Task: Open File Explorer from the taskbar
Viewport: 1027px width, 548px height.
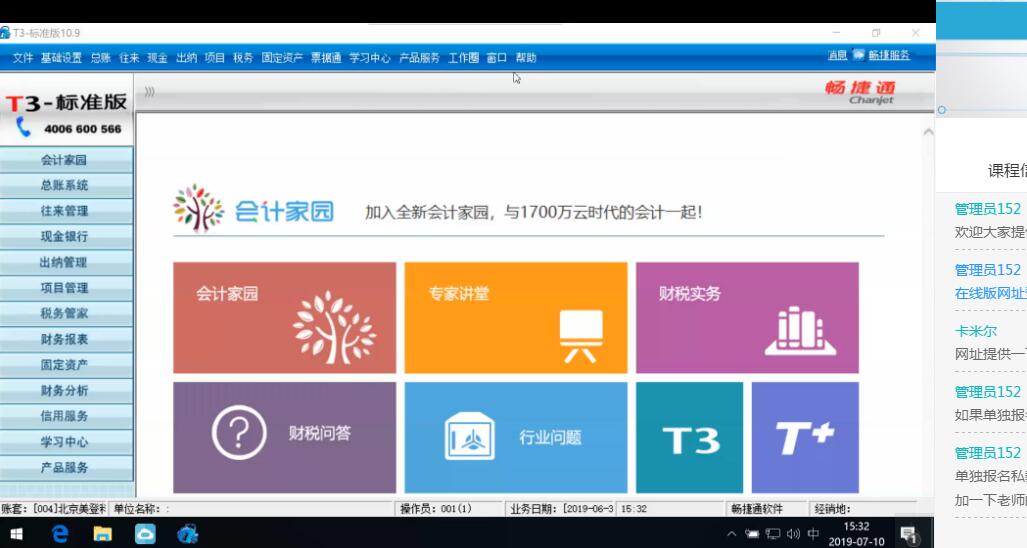Action: [x=102, y=534]
